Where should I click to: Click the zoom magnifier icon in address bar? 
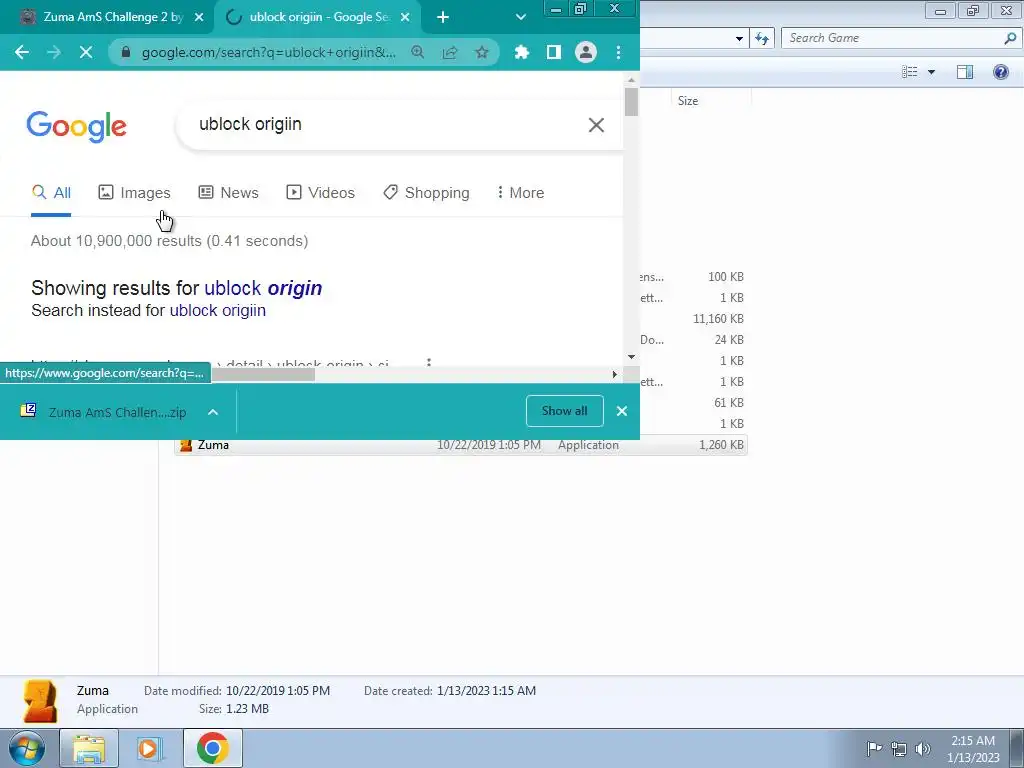point(417,52)
